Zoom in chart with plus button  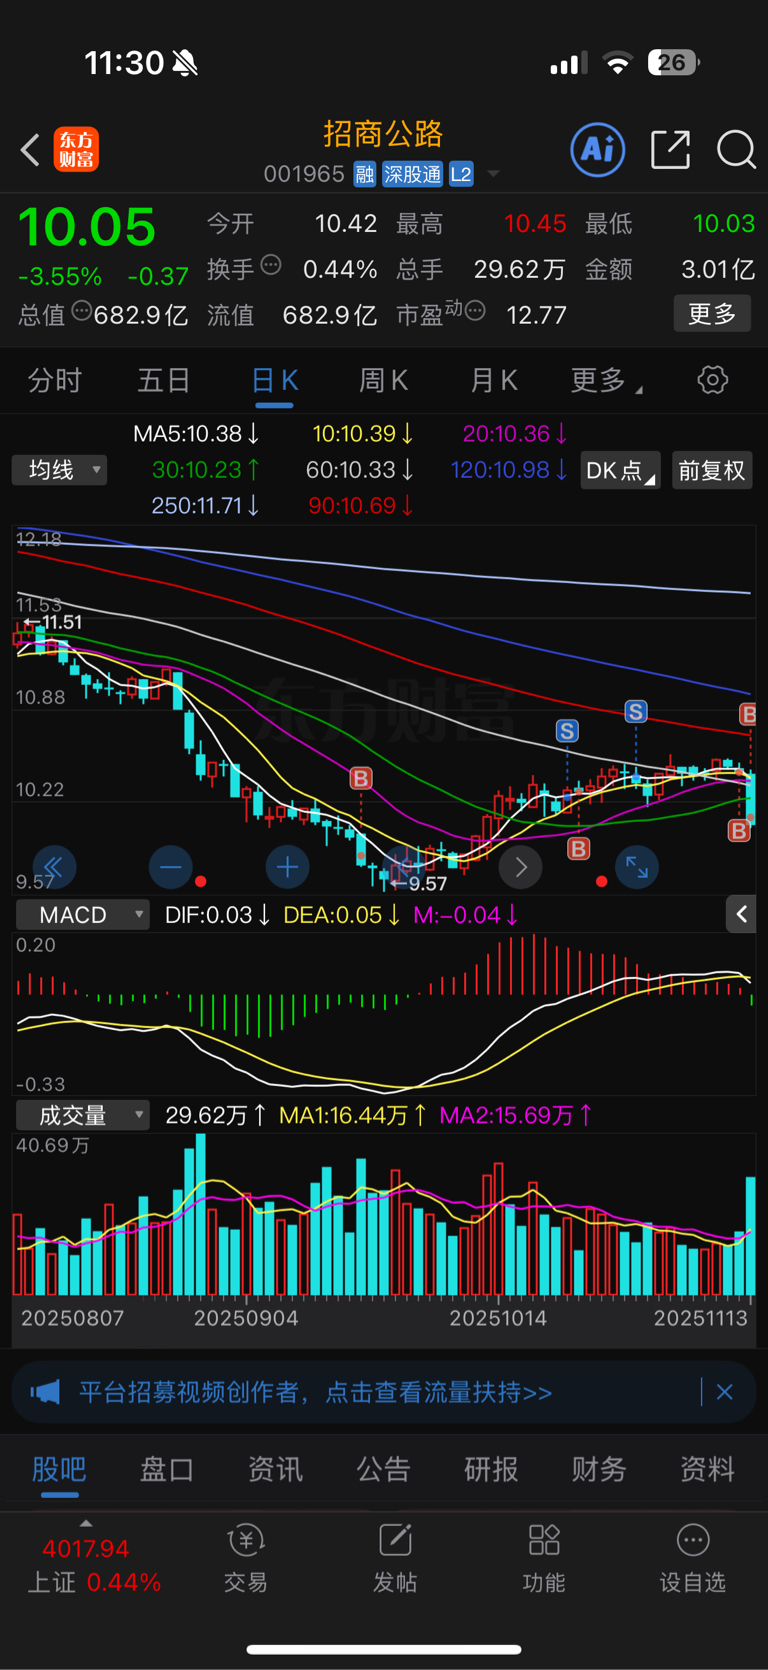click(x=287, y=866)
